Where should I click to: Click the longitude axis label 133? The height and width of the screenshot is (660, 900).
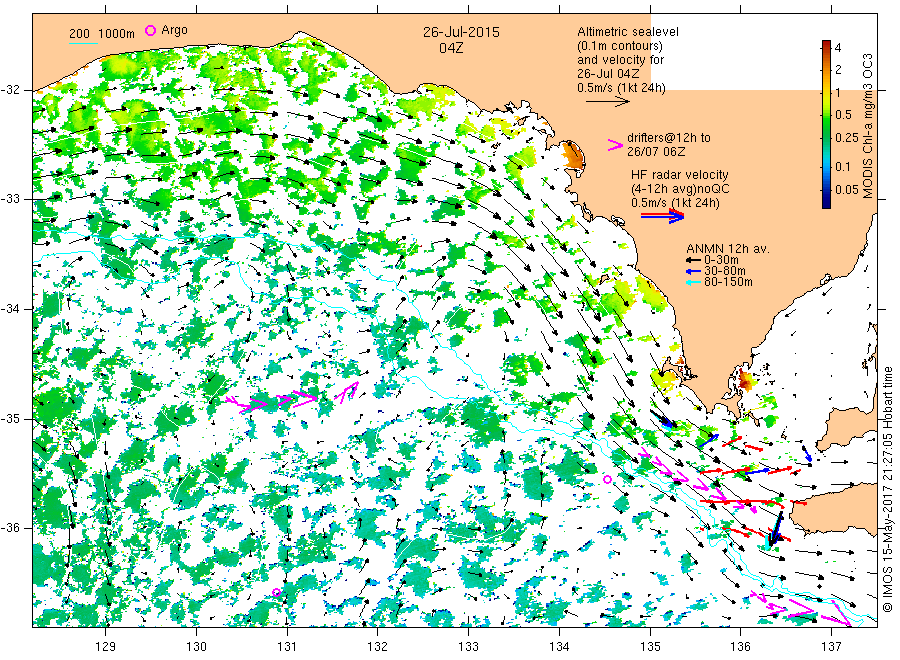click(x=468, y=647)
